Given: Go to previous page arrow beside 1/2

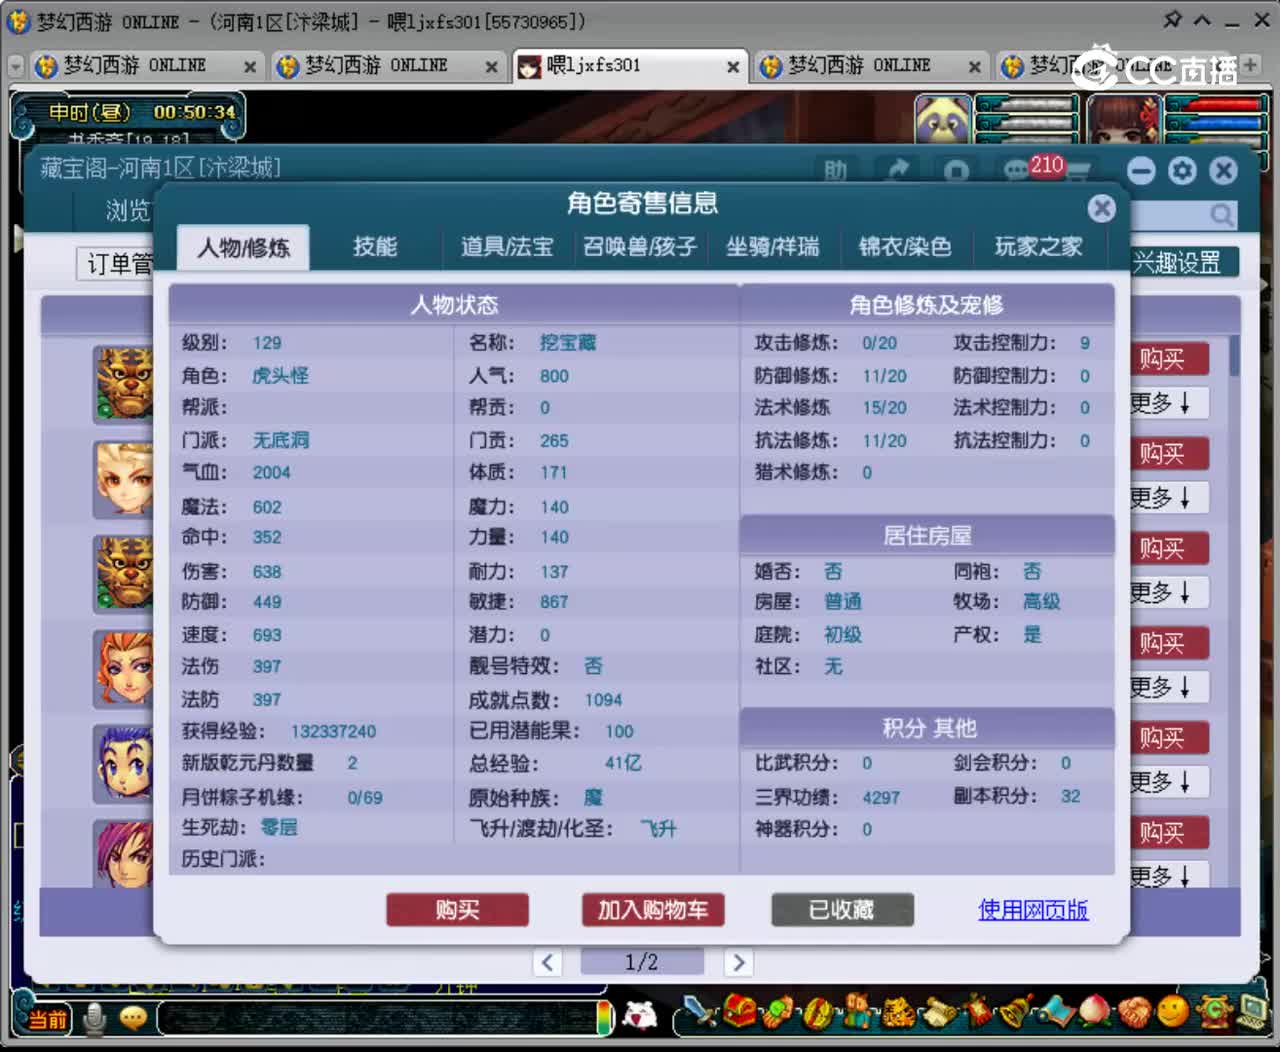Looking at the screenshot, I should point(547,962).
